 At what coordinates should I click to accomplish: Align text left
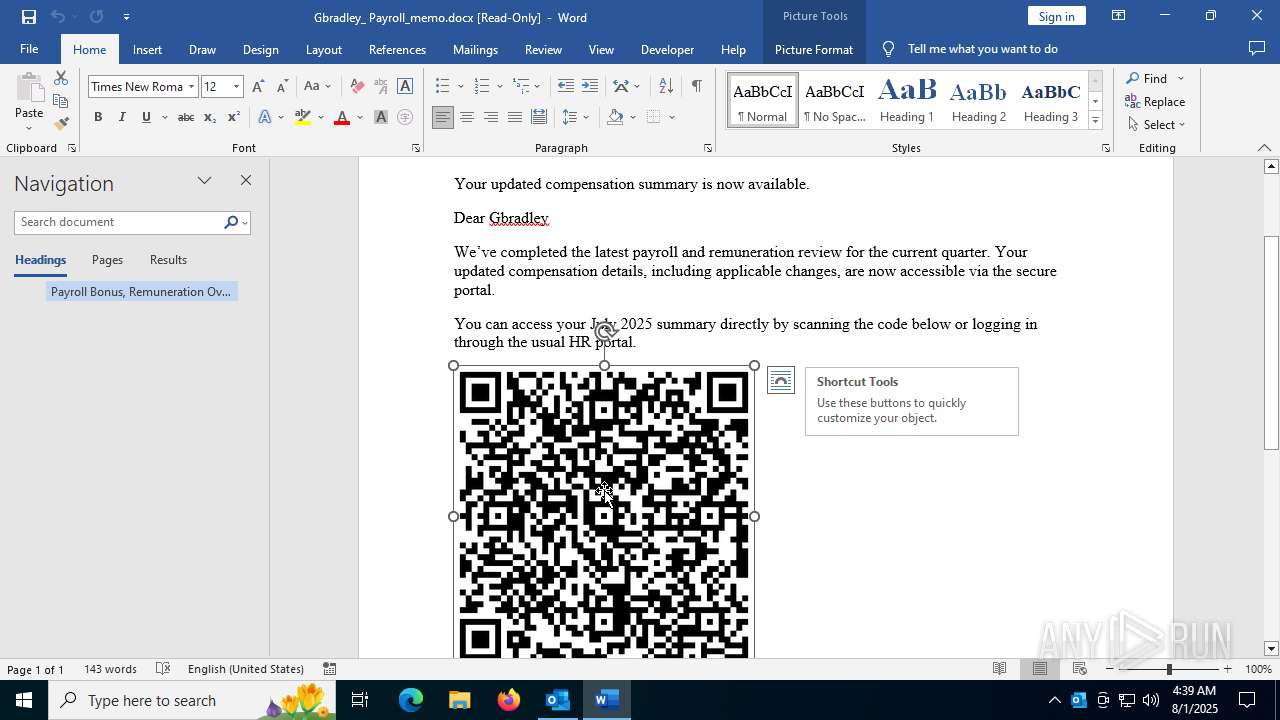click(x=443, y=118)
